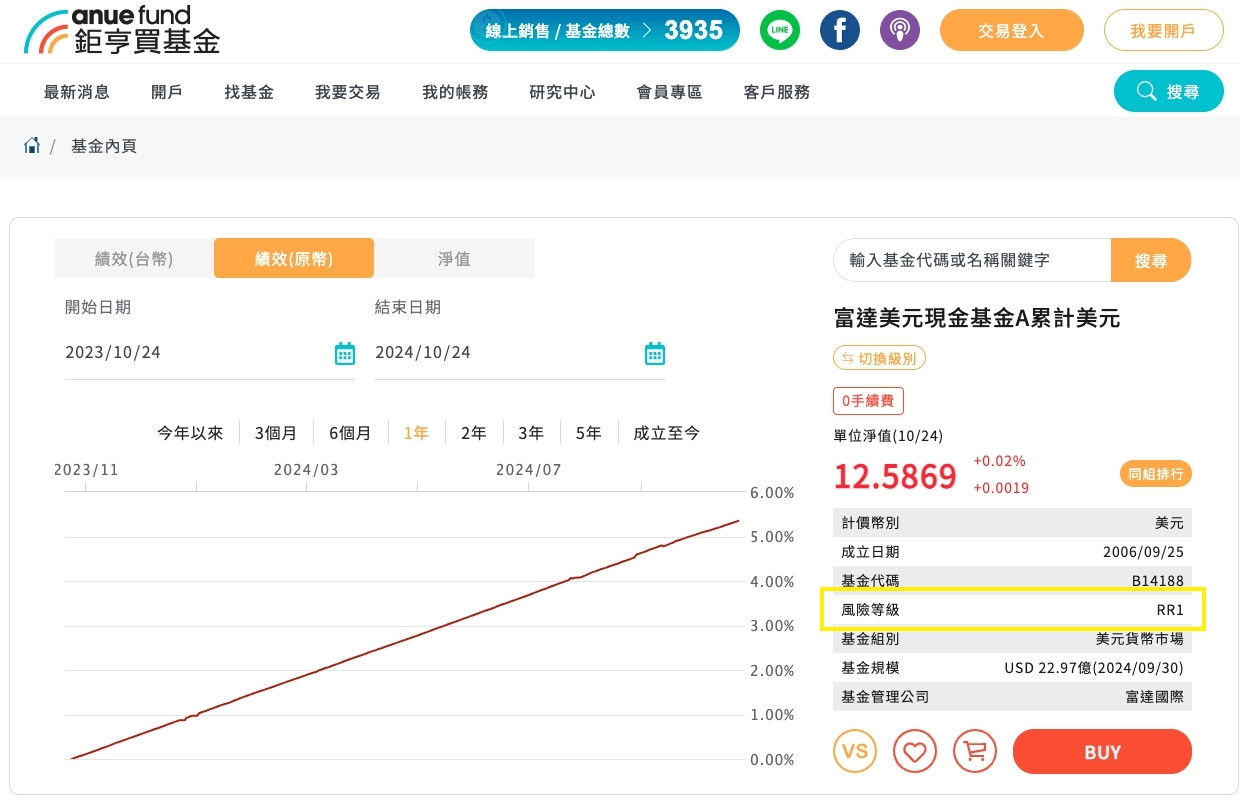Open the 我的帳務 menu
The height and width of the screenshot is (800, 1240).
pos(455,92)
